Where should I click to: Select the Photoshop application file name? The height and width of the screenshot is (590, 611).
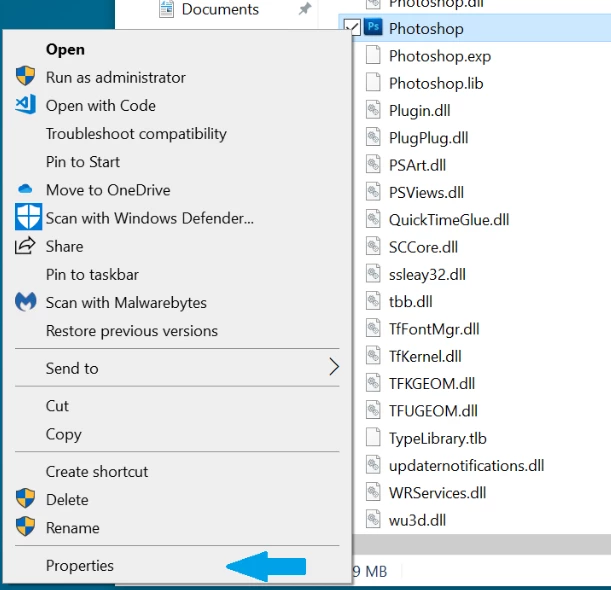426,28
